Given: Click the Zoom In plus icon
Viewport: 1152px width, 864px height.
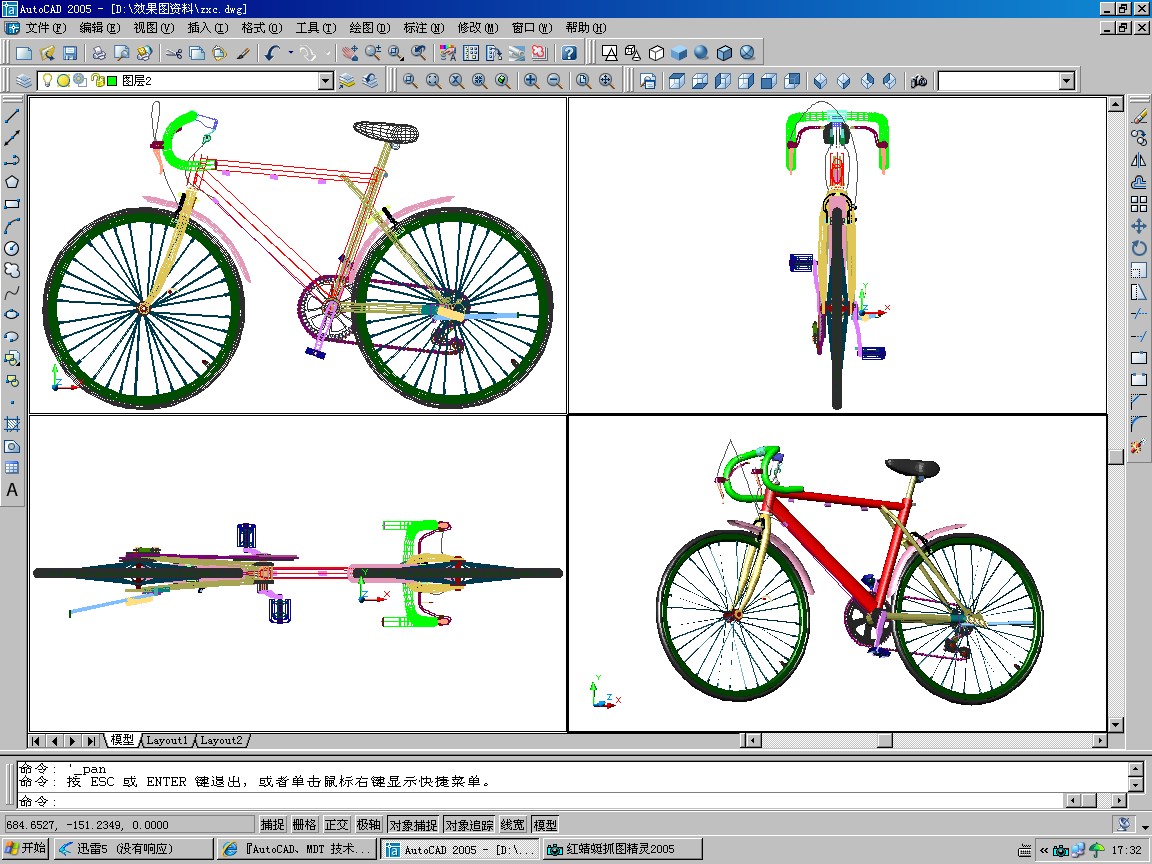Looking at the screenshot, I should coord(531,81).
